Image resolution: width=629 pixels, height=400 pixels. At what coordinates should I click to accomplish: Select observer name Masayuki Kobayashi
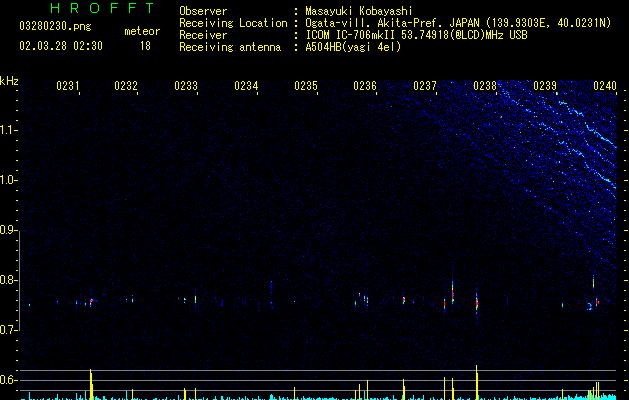tap(359, 11)
